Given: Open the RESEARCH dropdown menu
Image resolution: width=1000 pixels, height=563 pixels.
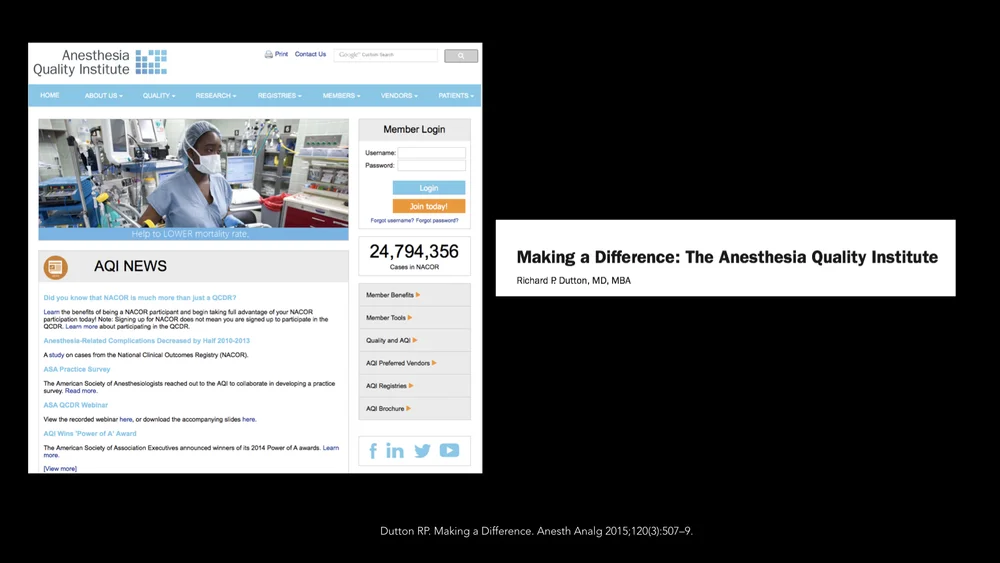Looking at the screenshot, I should [216, 96].
